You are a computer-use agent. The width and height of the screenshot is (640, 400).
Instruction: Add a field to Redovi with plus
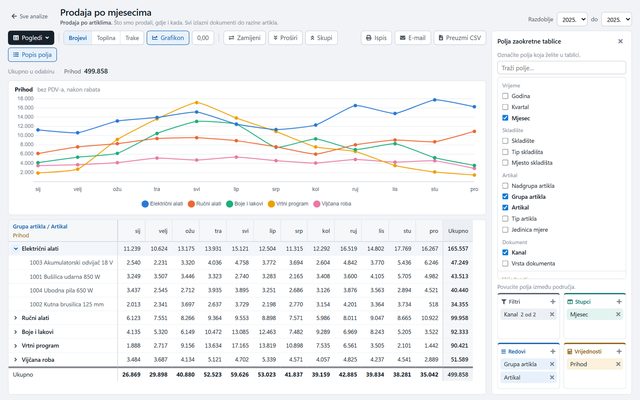coord(553,351)
